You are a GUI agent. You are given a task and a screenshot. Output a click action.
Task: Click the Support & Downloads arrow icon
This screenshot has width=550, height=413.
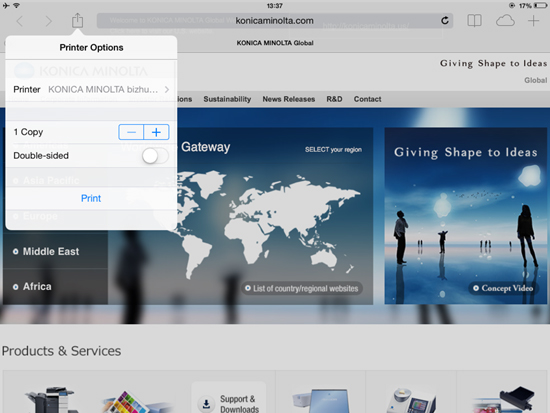pos(206,404)
